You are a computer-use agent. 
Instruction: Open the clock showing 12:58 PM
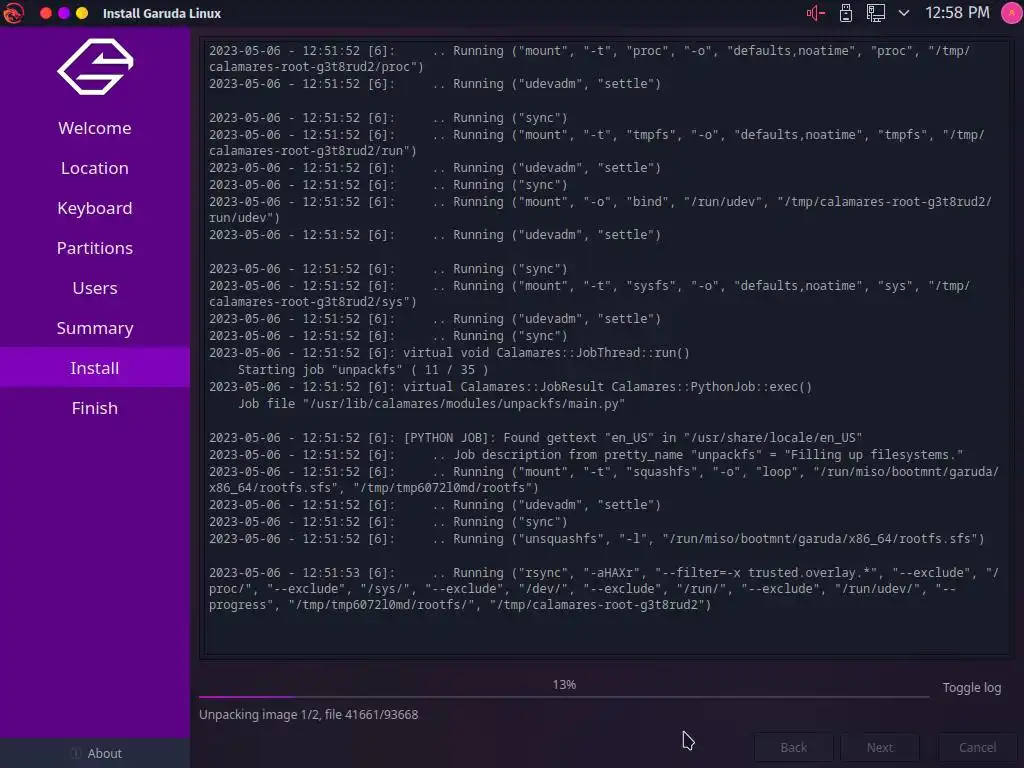957,12
